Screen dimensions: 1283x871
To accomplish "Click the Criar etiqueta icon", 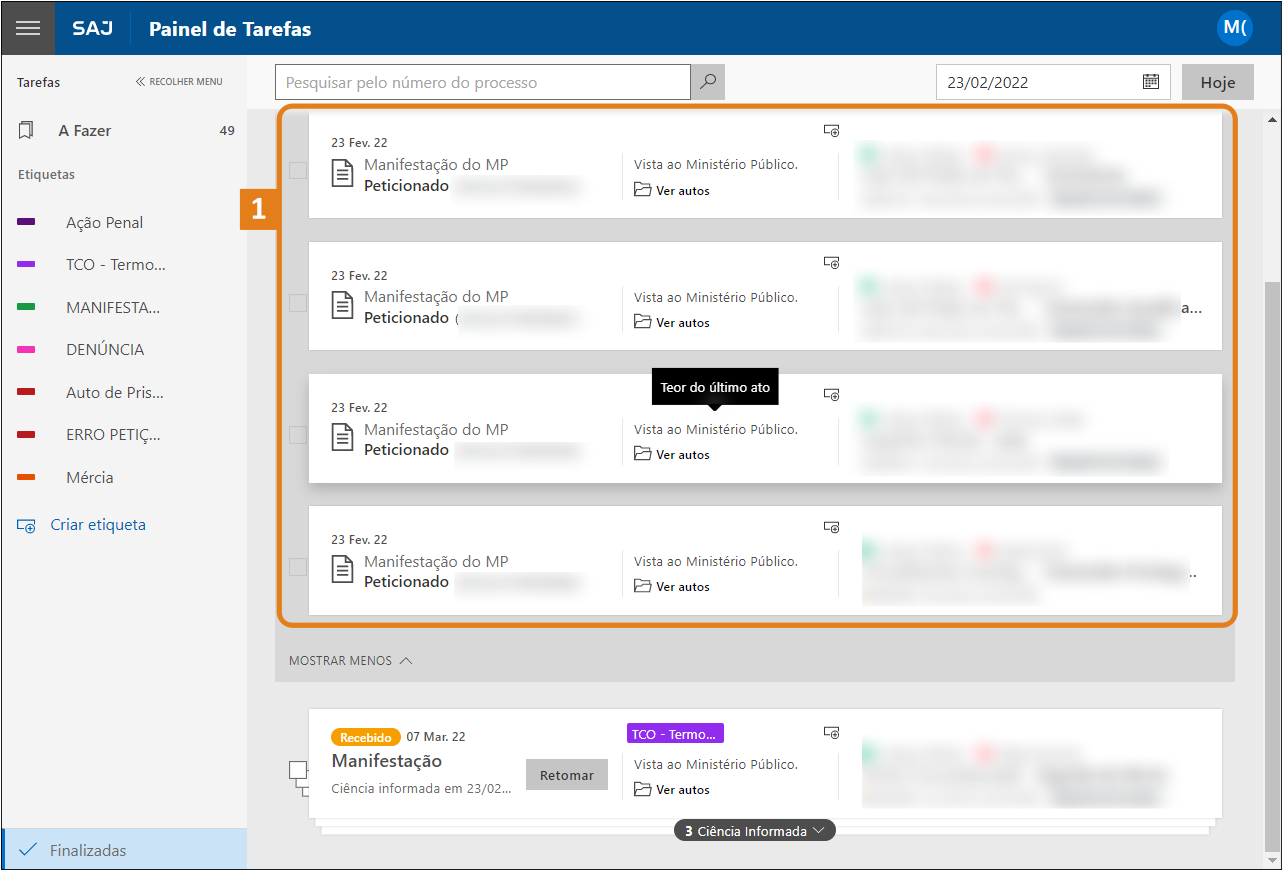I will 26,525.
